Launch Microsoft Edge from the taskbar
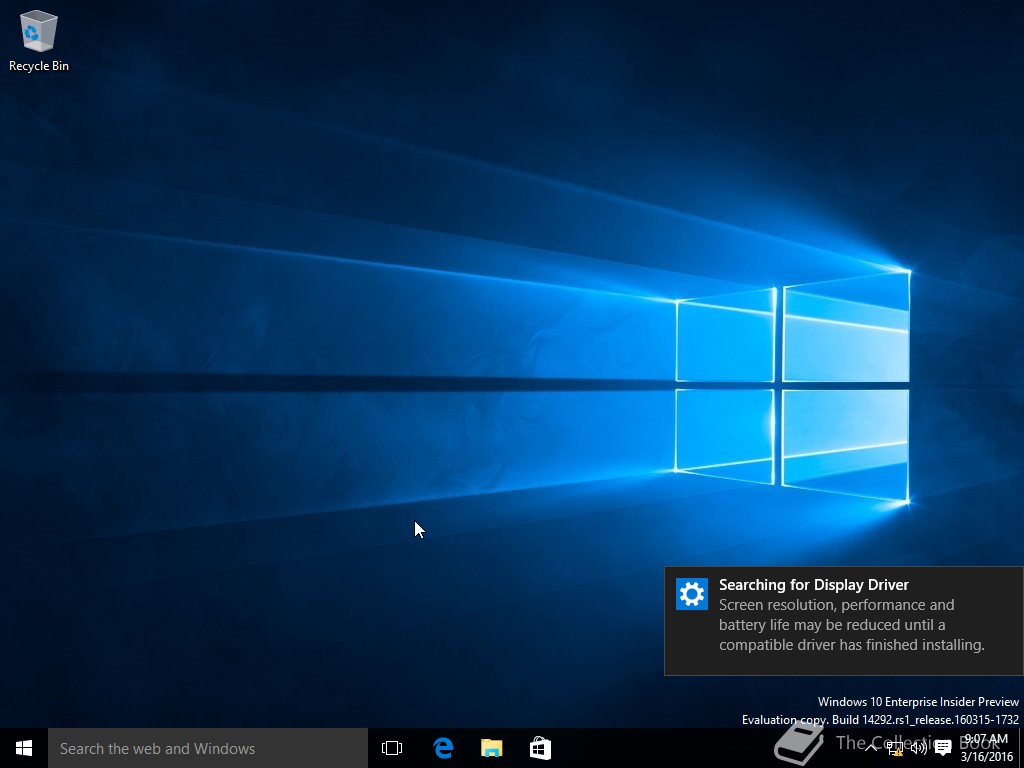This screenshot has width=1024, height=768. [443, 748]
